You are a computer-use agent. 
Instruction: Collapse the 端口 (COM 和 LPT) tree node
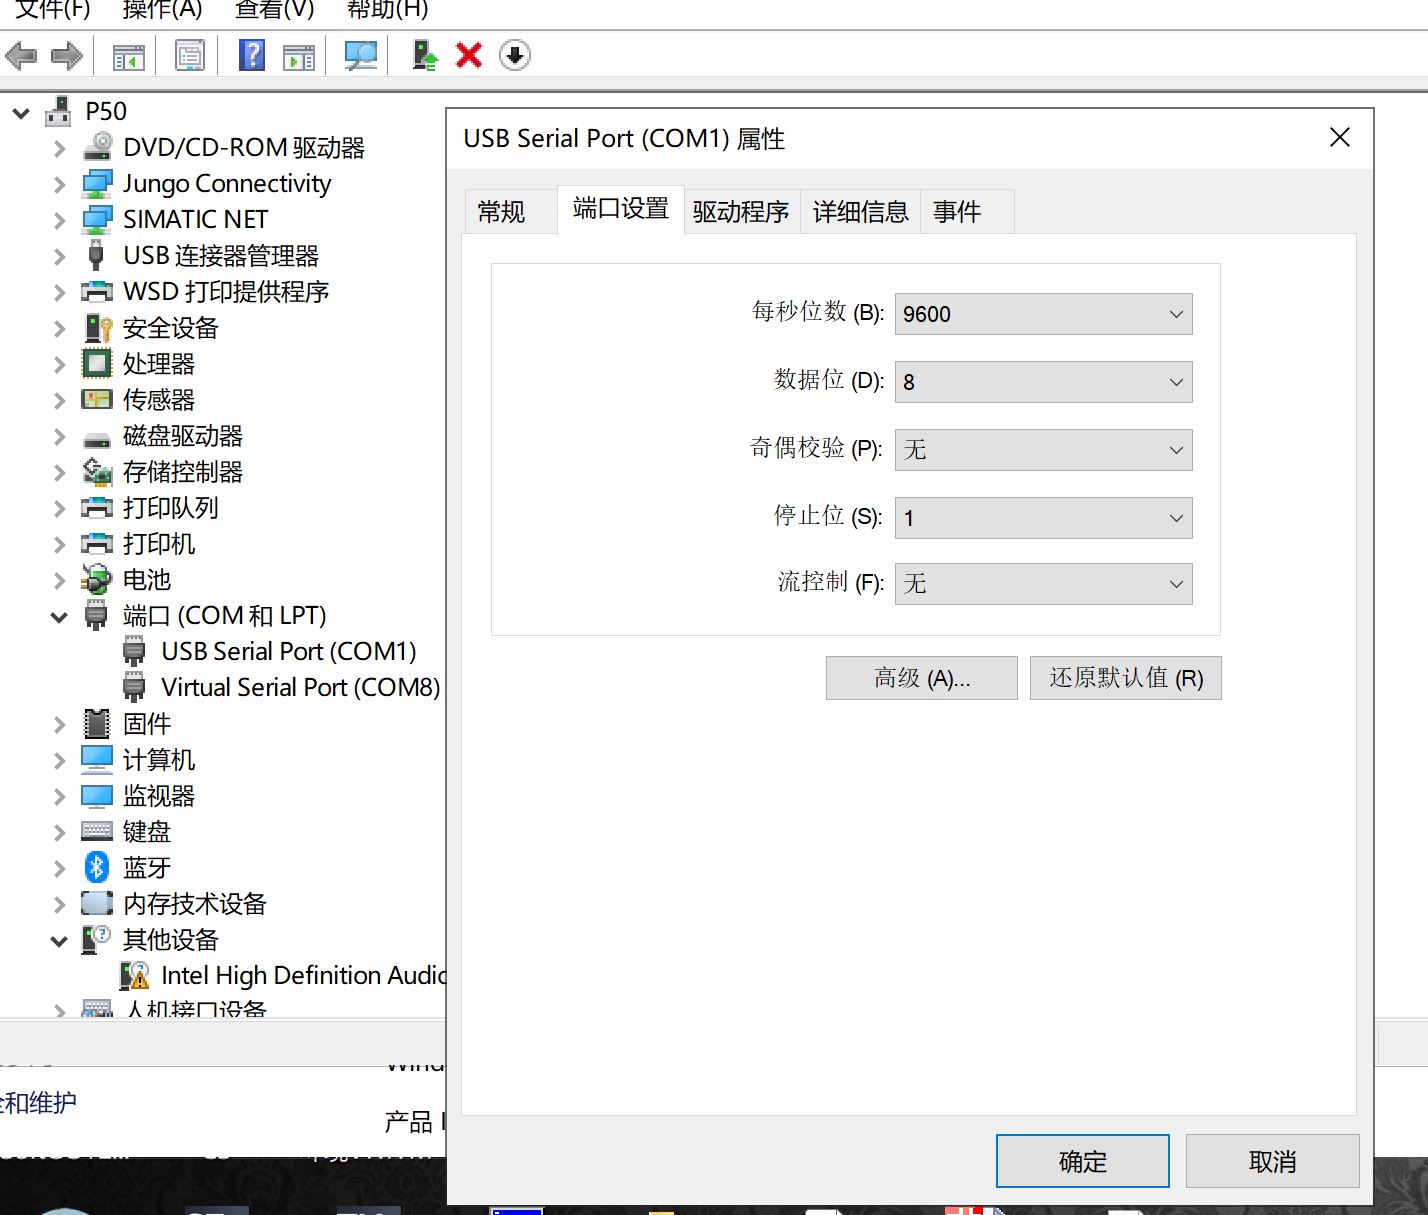(x=59, y=617)
